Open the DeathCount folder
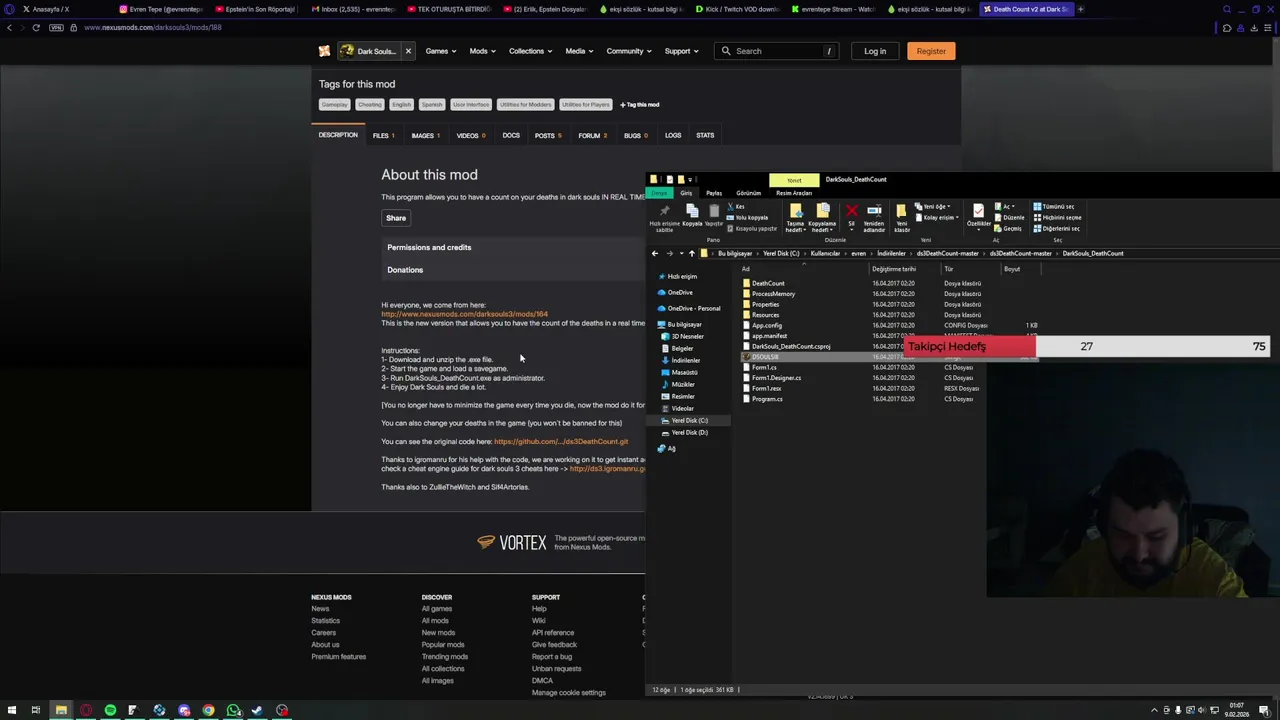The width and height of the screenshot is (1280, 720). (x=767, y=283)
